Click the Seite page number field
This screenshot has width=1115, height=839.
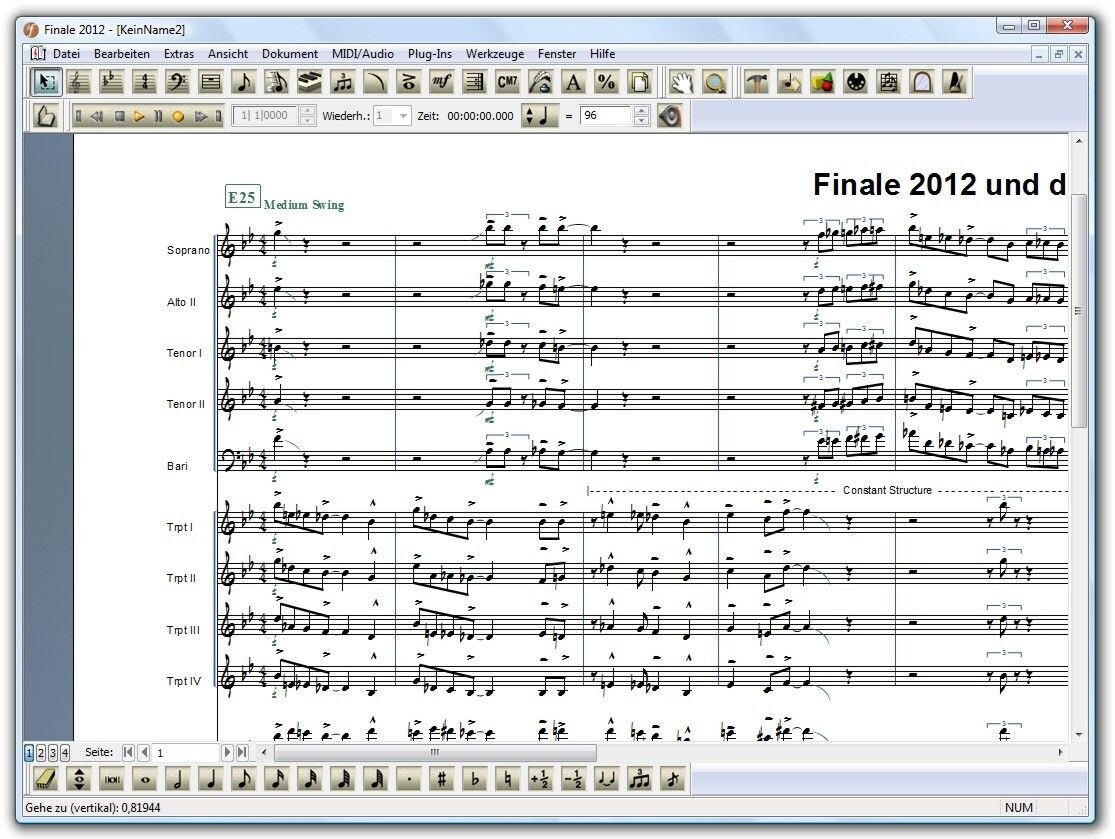click(x=186, y=752)
